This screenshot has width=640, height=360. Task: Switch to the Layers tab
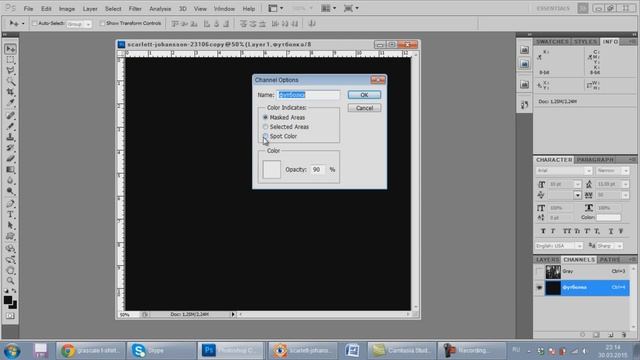(x=547, y=260)
